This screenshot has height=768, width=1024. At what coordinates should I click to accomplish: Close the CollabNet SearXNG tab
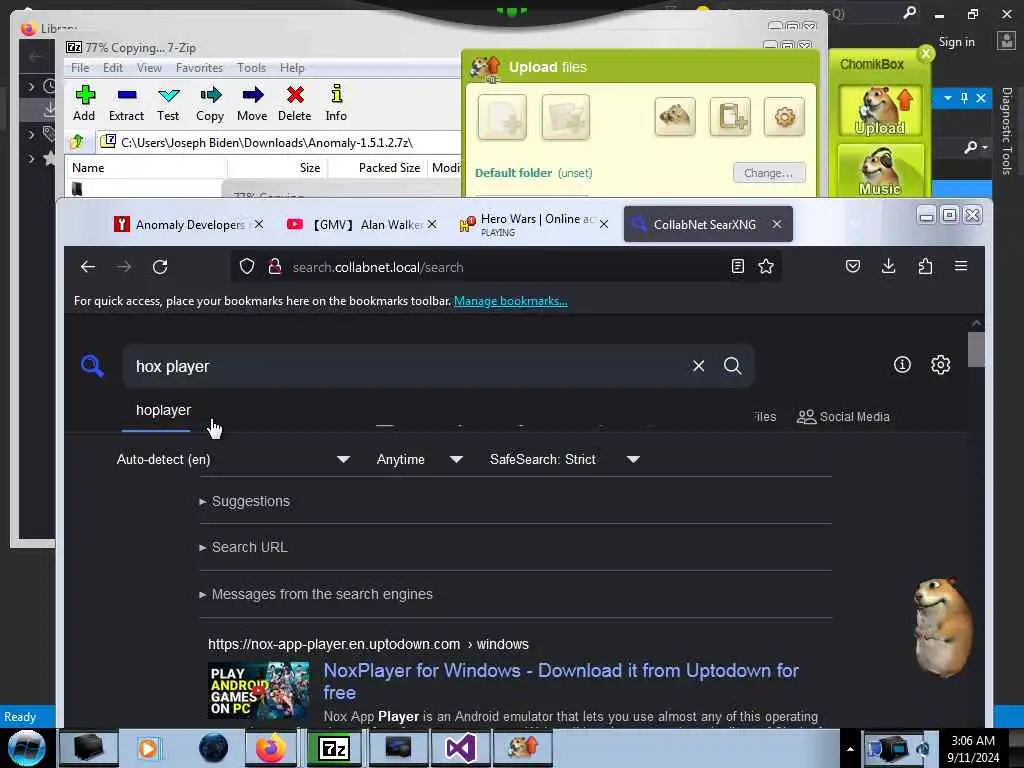pyautogui.click(x=776, y=224)
